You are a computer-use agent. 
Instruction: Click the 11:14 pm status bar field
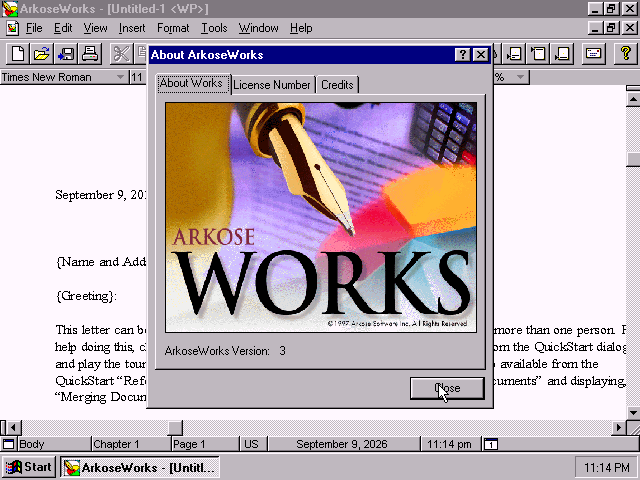click(x=449, y=444)
